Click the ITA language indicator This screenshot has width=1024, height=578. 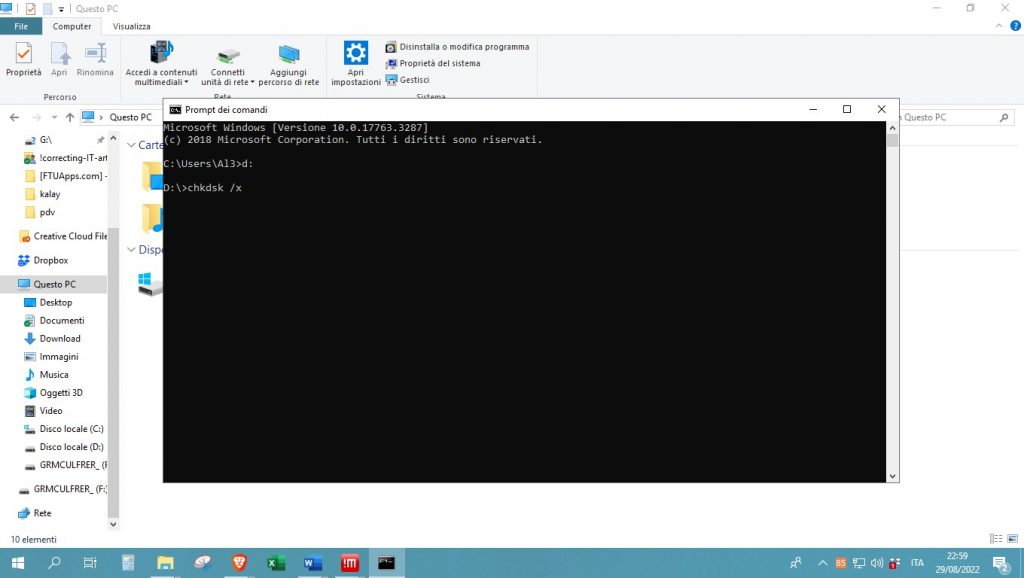tap(917, 563)
